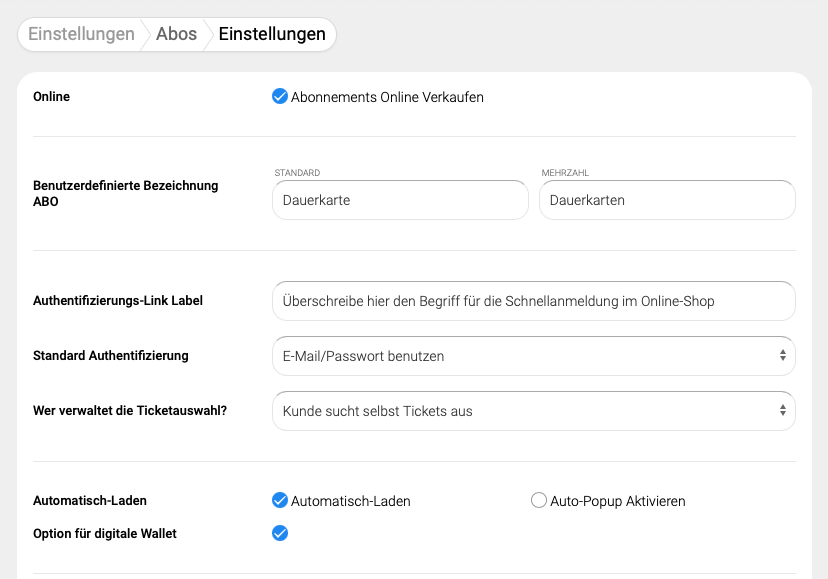Click the small MEHRZAHL caption above Dauerkarten

pyautogui.click(x=565, y=173)
